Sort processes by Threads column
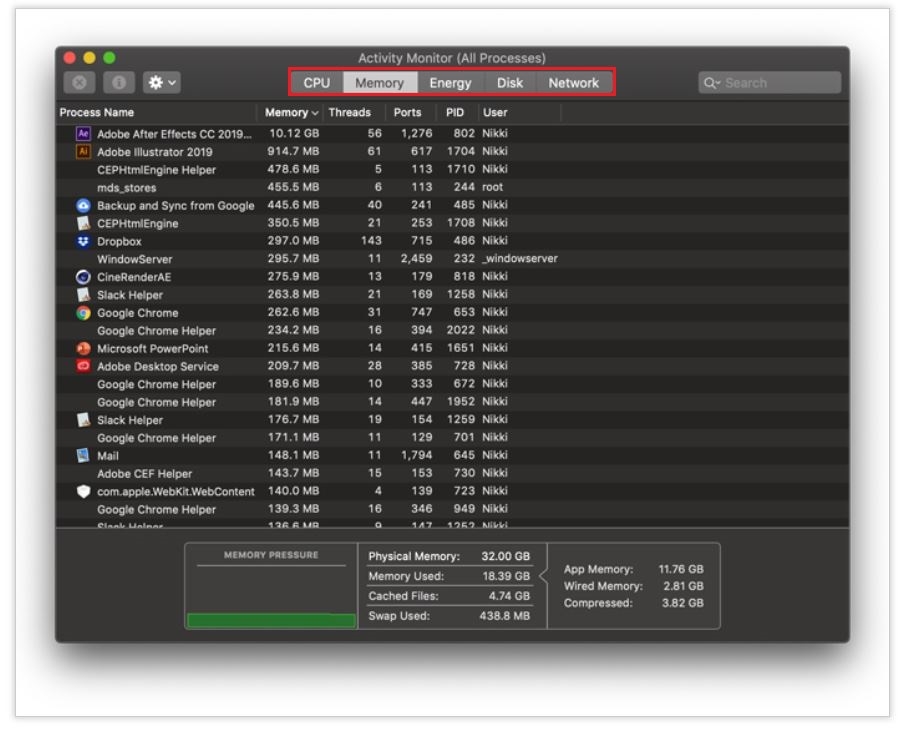Image resolution: width=898 pixels, height=735 pixels. 349,112
